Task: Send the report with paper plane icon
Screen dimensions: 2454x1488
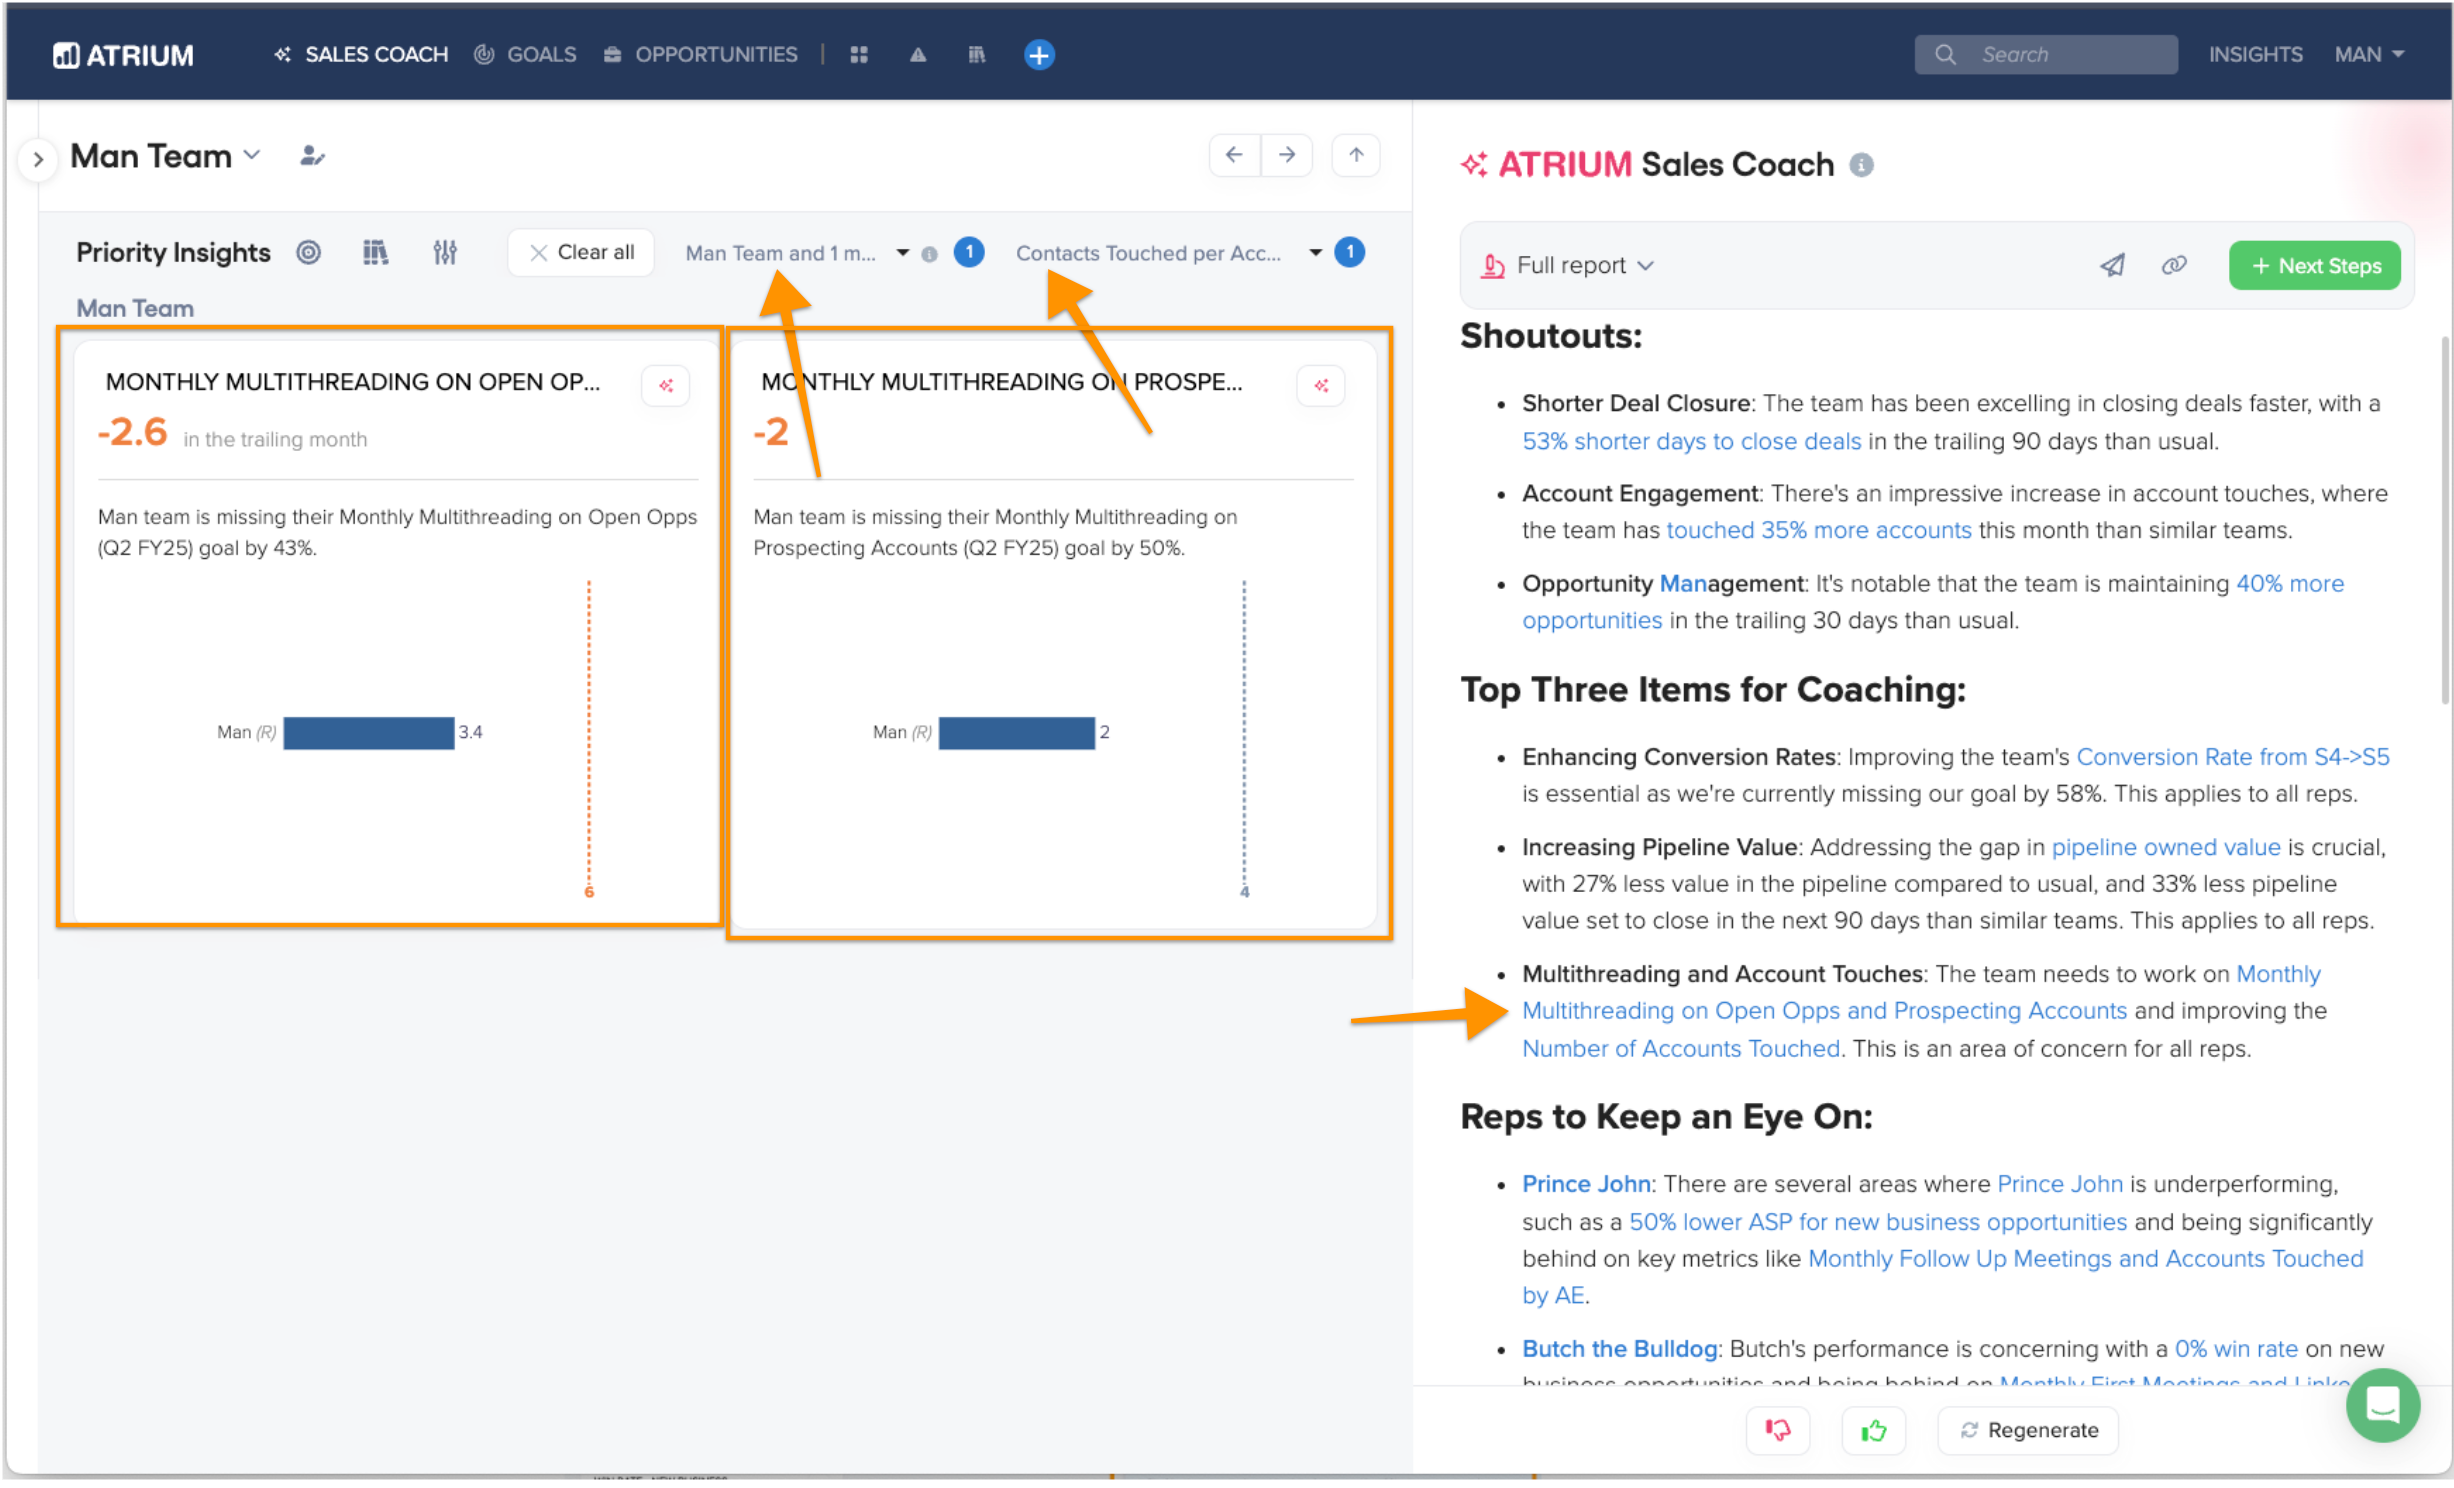Action: [2111, 265]
